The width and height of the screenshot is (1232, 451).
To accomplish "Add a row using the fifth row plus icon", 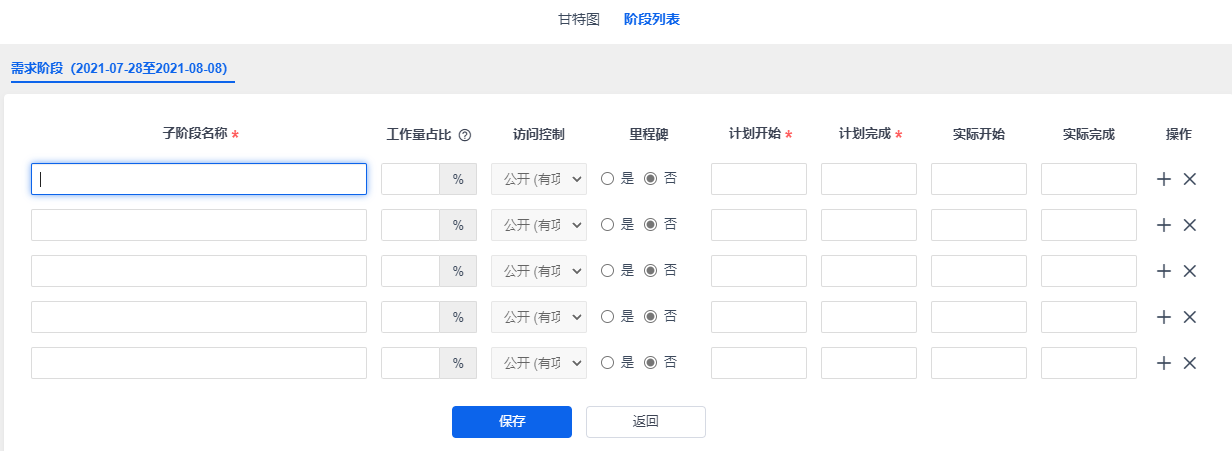I will (1164, 363).
